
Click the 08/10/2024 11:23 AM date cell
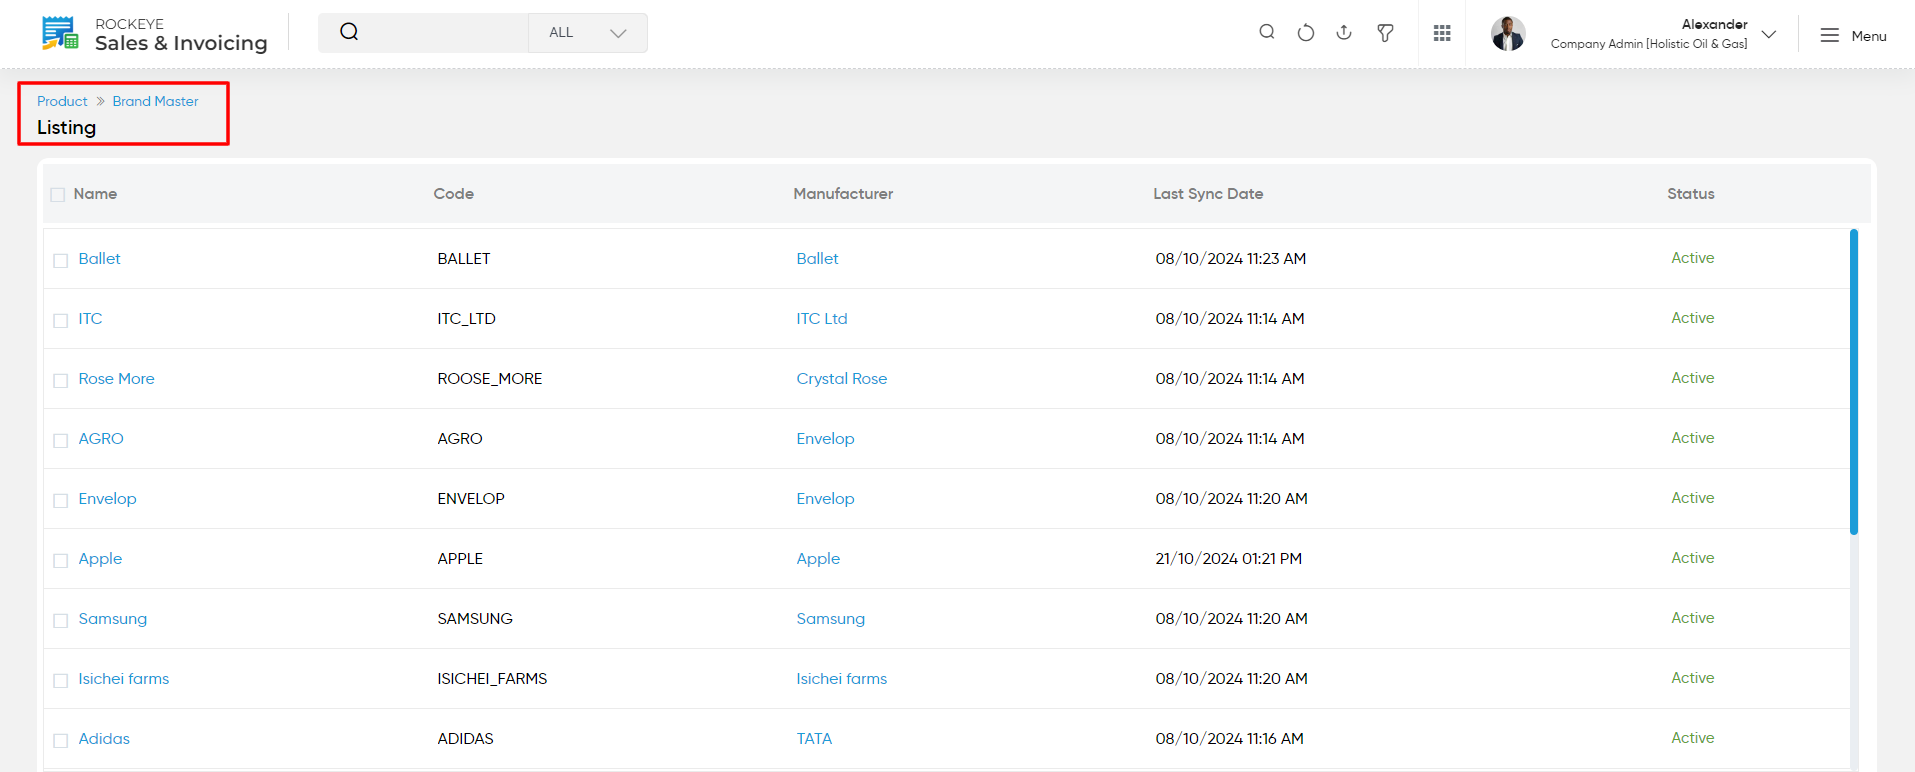tap(1231, 258)
